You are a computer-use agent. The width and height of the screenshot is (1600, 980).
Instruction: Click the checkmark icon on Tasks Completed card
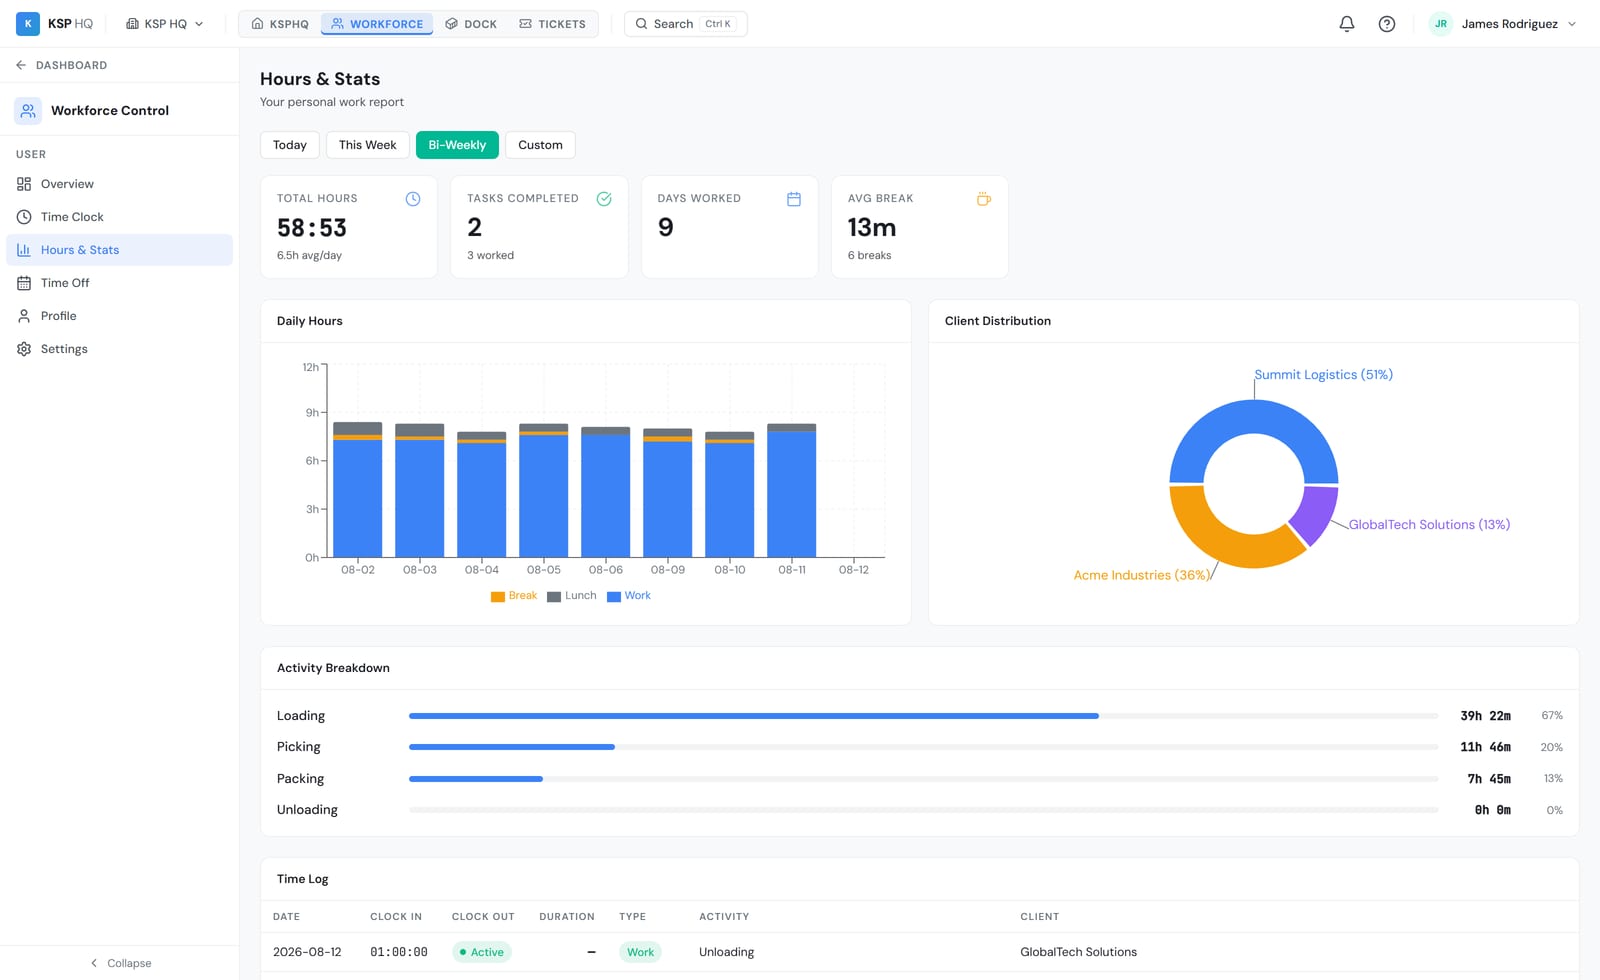tap(604, 199)
